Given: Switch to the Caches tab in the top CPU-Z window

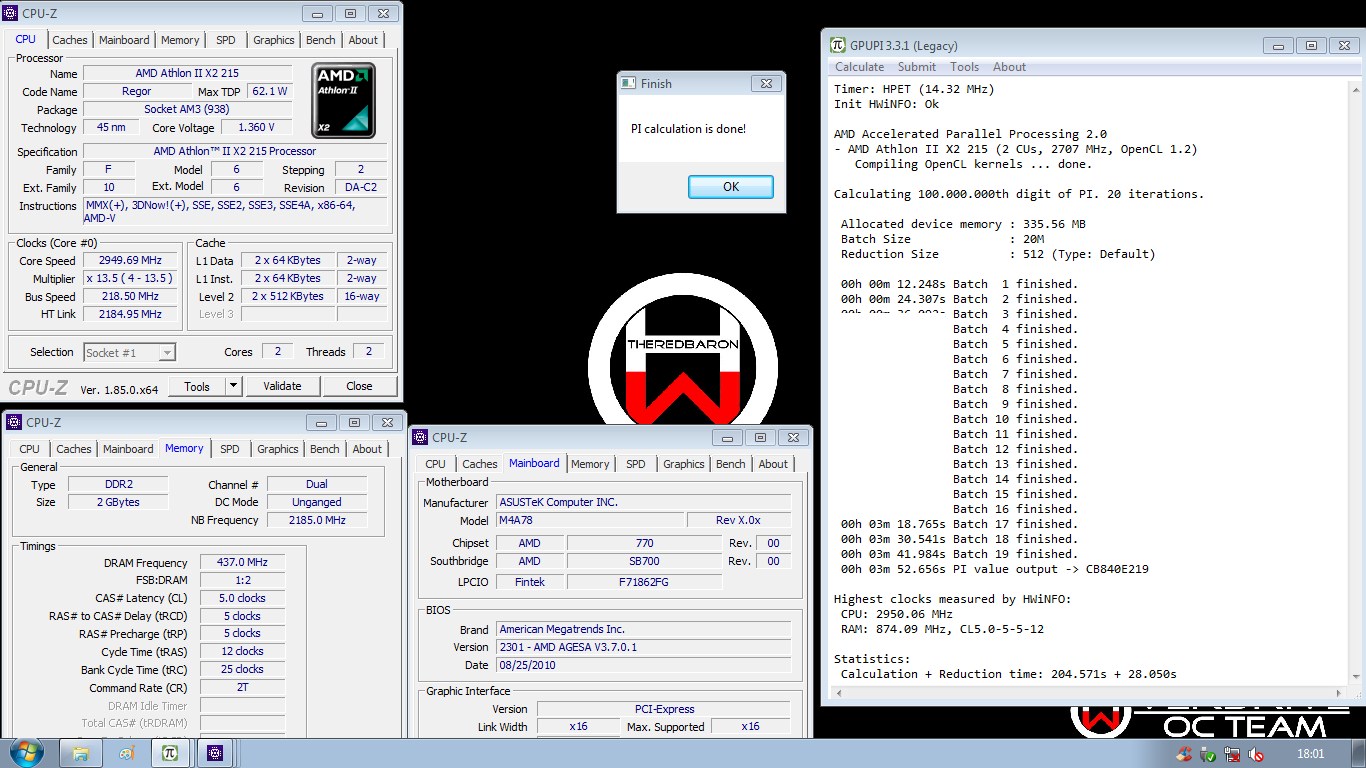Looking at the screenshot, I should click(x=70, y=40).
